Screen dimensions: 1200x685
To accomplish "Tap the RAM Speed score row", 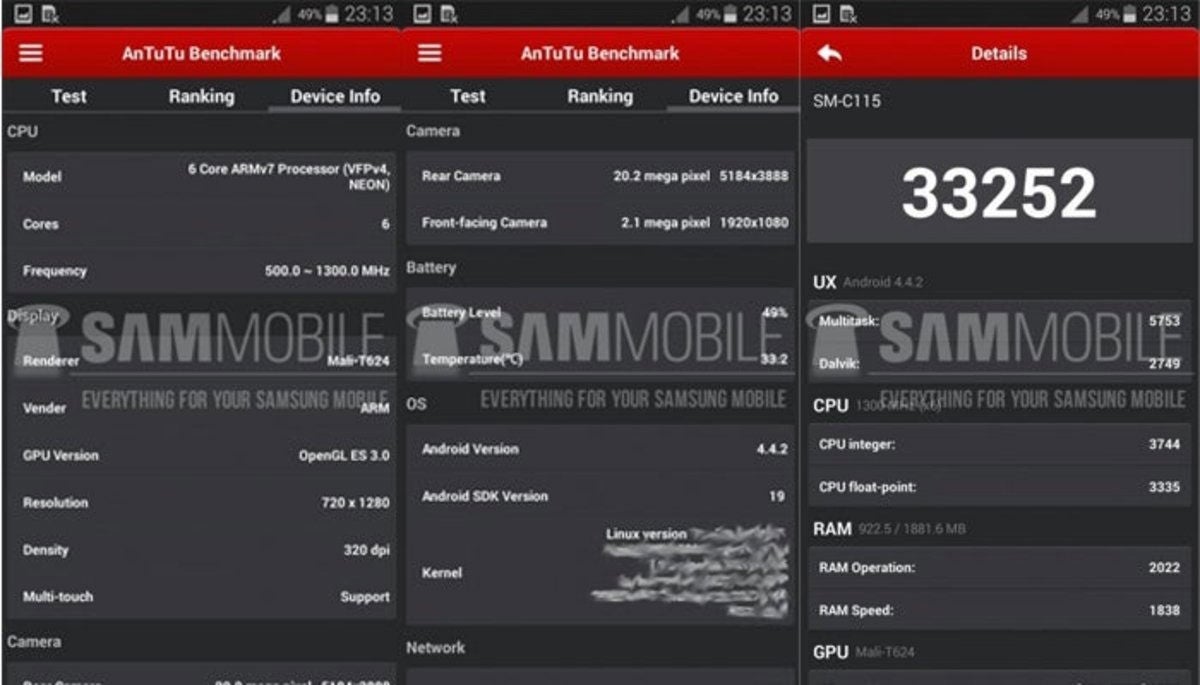I will (x=999, y=610).
